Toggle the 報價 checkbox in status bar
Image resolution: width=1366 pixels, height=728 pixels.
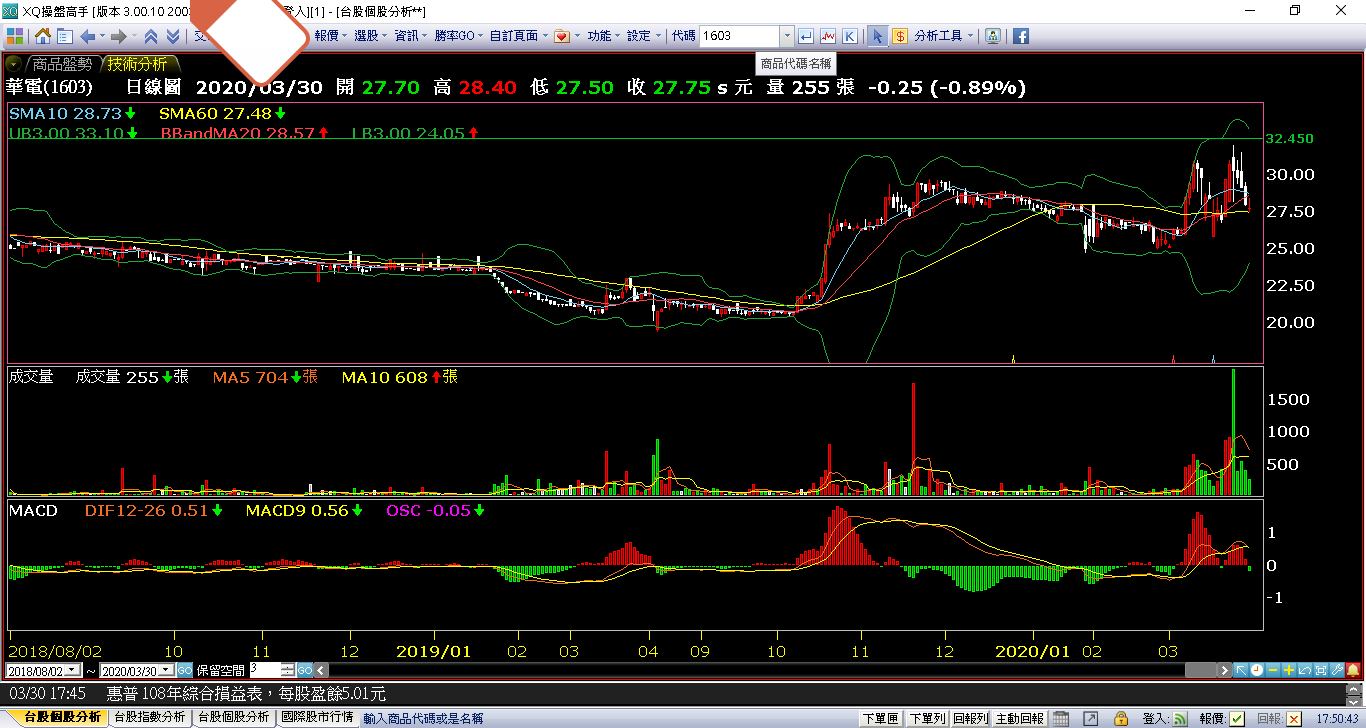pos(1237,718)
